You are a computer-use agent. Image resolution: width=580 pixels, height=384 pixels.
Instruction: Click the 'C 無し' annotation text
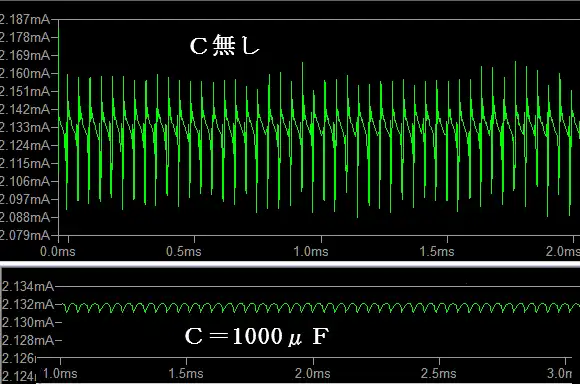click(225, 46)
